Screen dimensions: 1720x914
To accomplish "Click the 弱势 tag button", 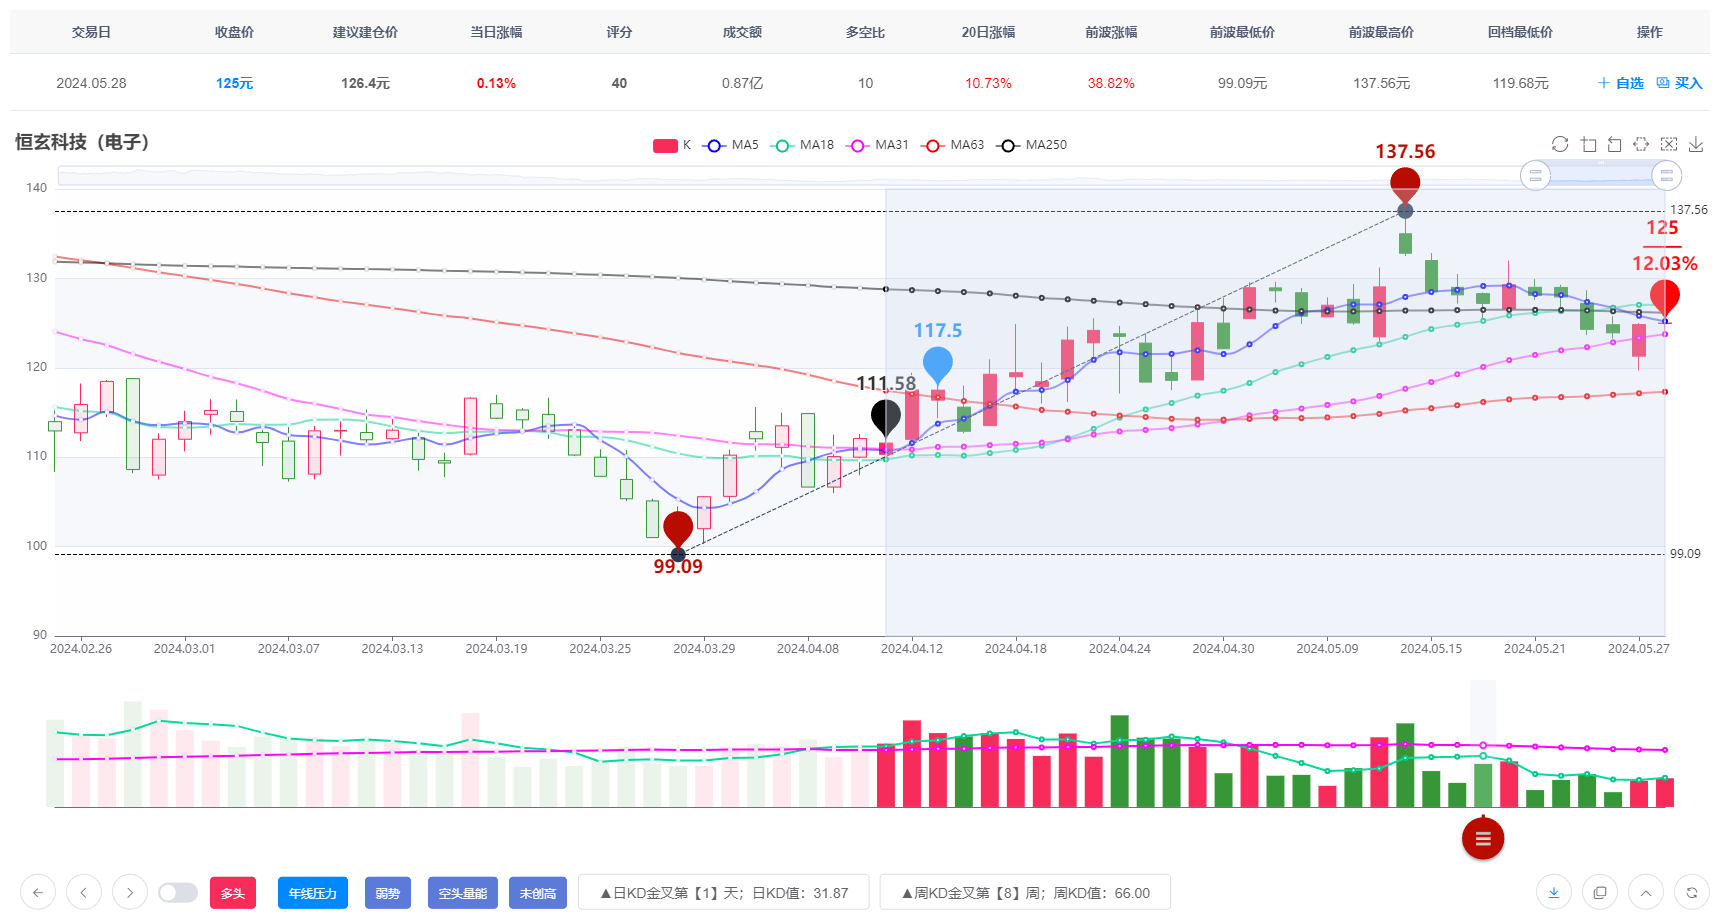I will [388, 893].
